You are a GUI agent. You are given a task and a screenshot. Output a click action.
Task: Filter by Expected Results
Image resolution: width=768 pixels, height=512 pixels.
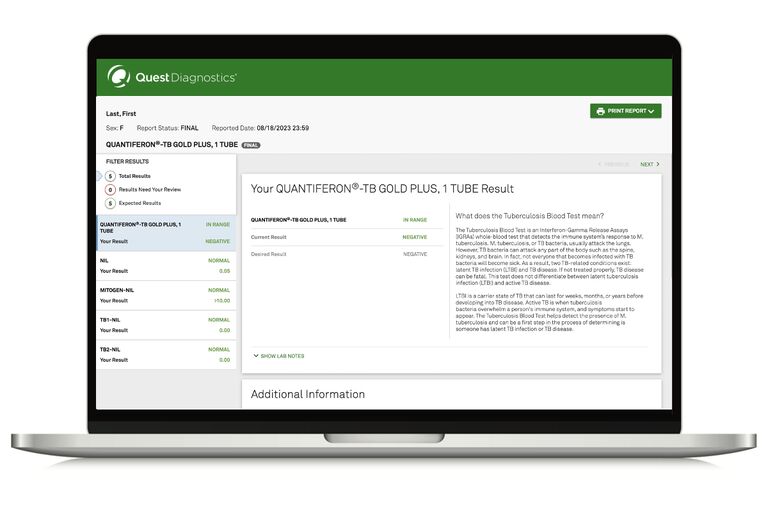pyautogui.click(x=139, y=203)
